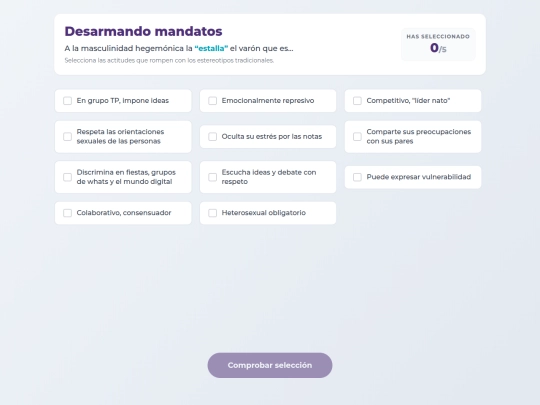Click the 'Desarmando mandatos' heading
Screen dimensions: 540x405
click(x=143, y=31)
